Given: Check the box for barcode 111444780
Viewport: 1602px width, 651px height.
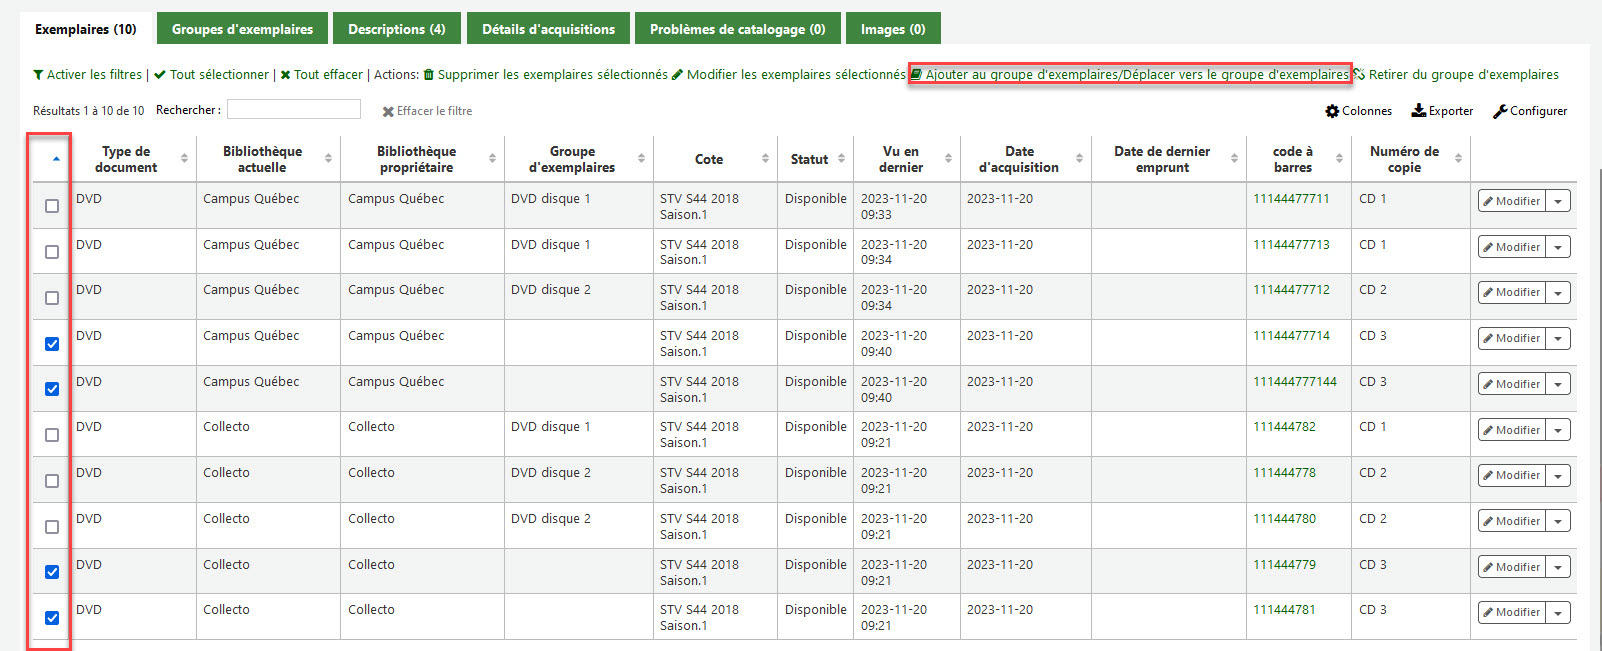Looking at the screenshot, I should pyautogui.click(x=52, y=527).
